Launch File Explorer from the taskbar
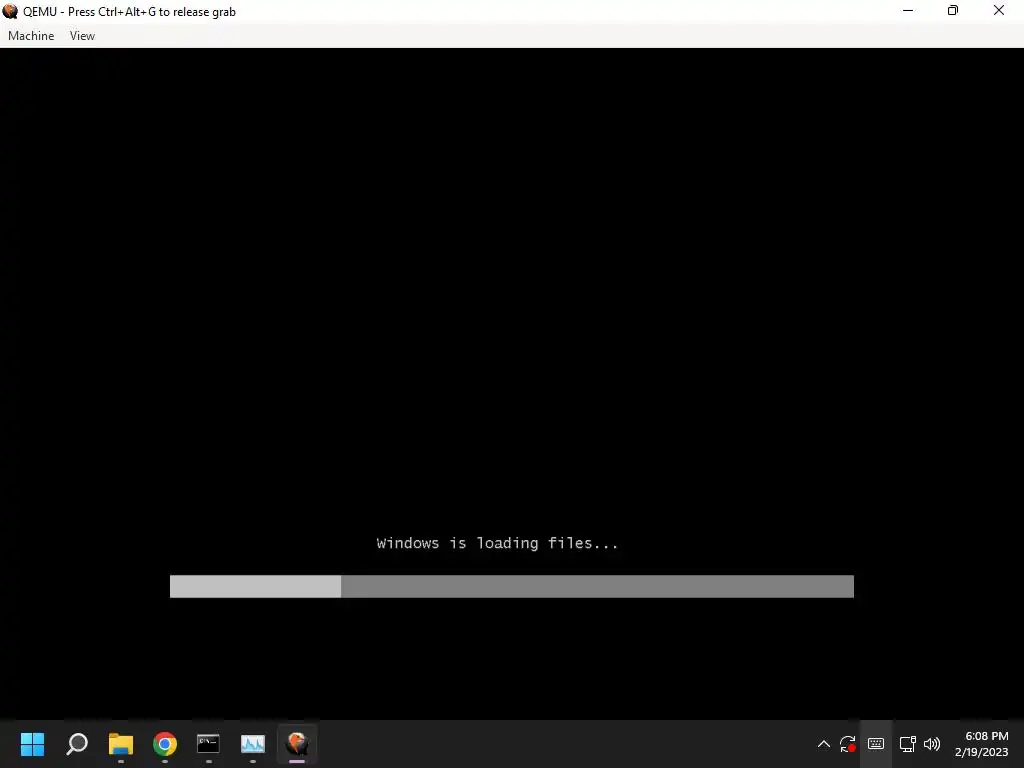The height and width of the screenshot is (768, 1024). (121, 744)
